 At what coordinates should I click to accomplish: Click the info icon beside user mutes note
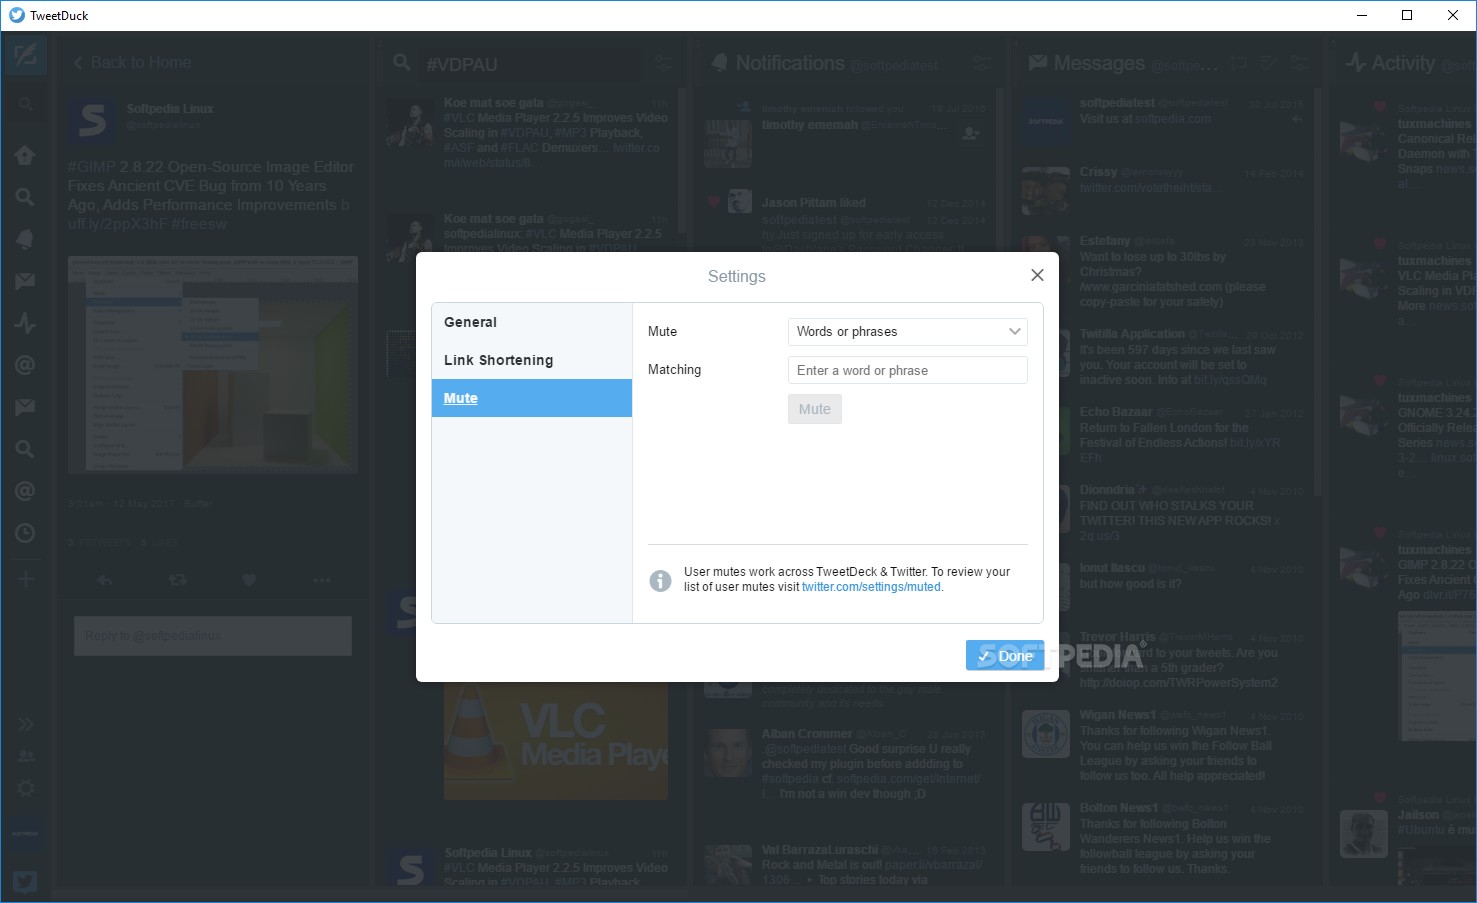[x=660, y=580]
